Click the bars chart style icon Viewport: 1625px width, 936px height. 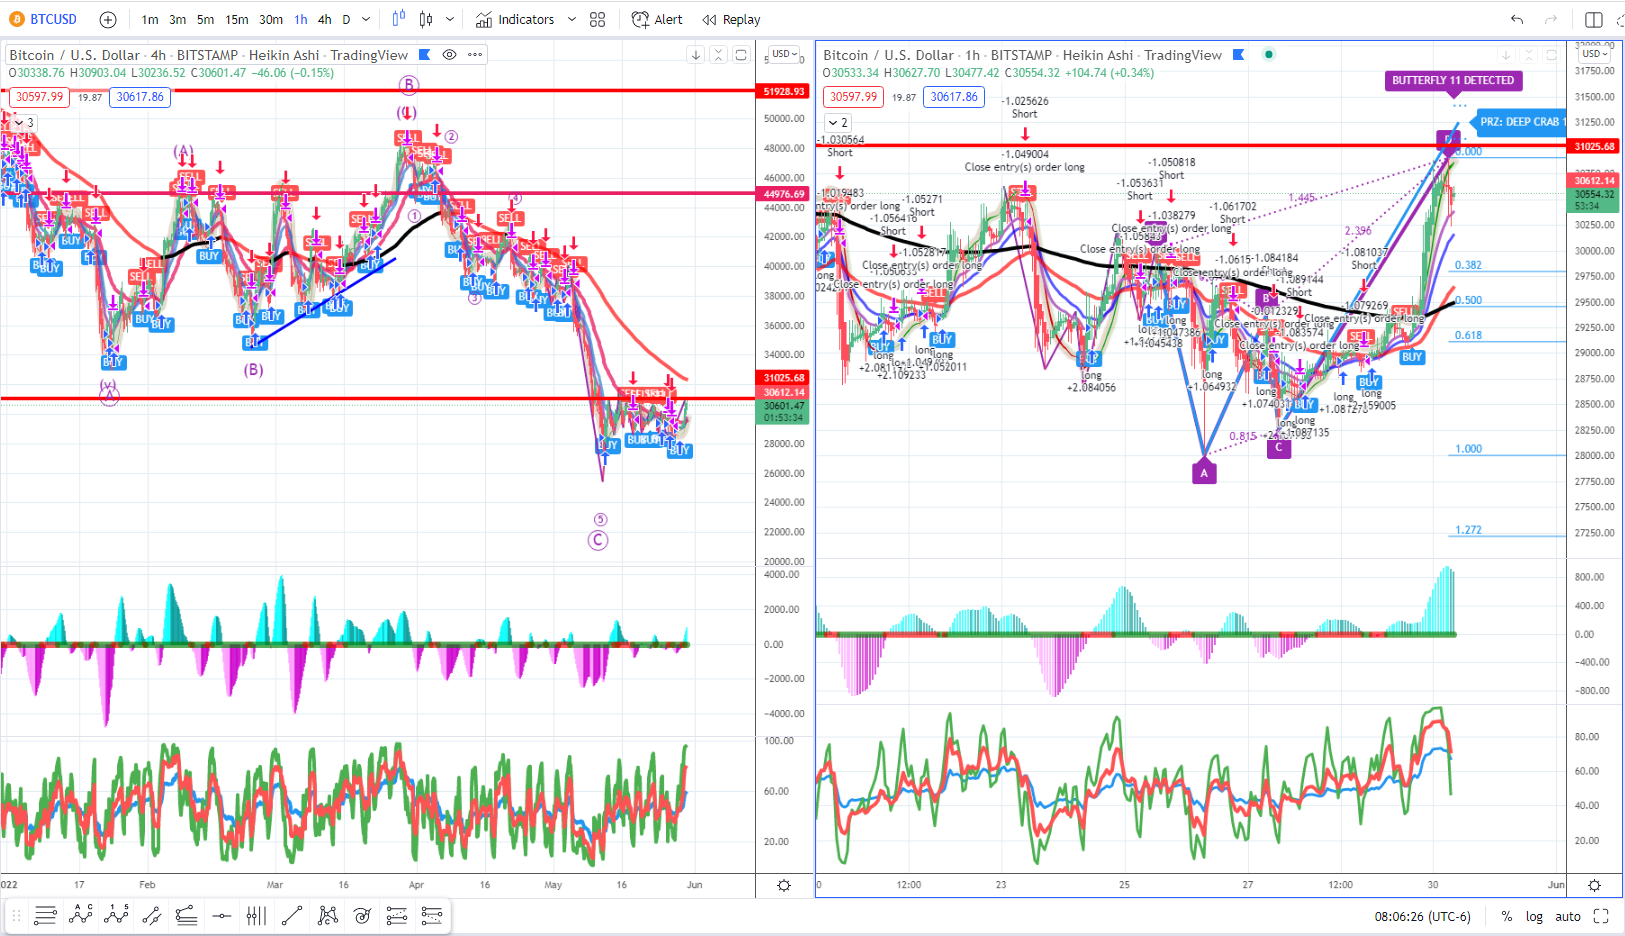[x=399, y=19]
